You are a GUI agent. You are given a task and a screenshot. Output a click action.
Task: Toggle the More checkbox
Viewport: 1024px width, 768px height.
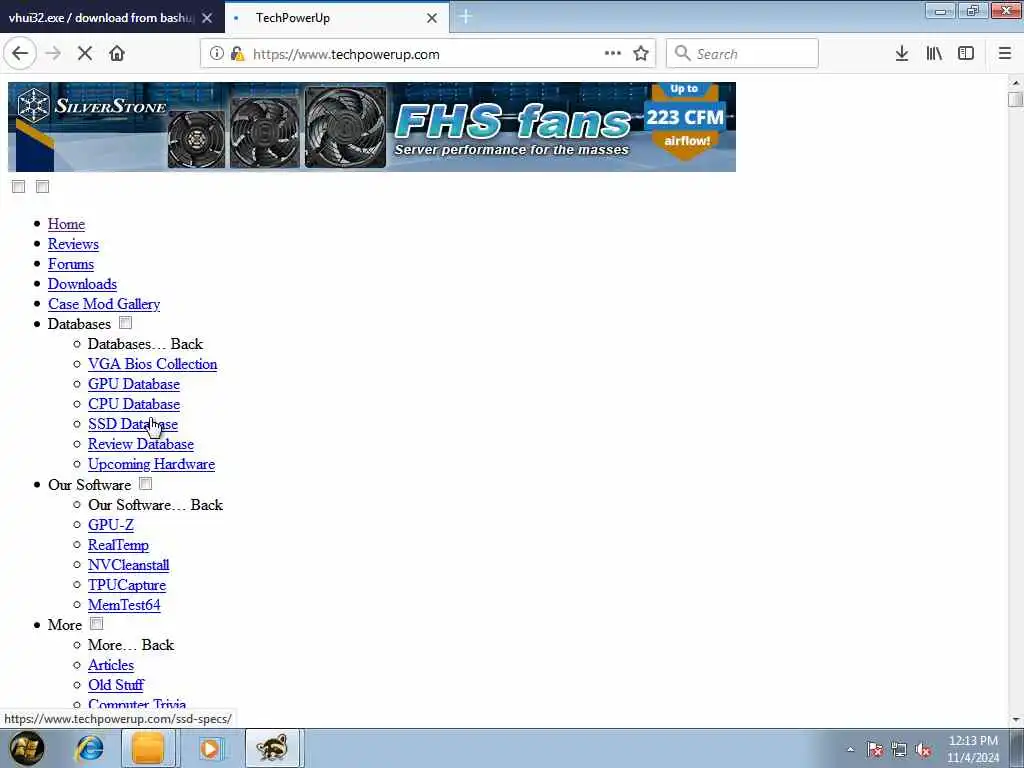pos(97,624)
